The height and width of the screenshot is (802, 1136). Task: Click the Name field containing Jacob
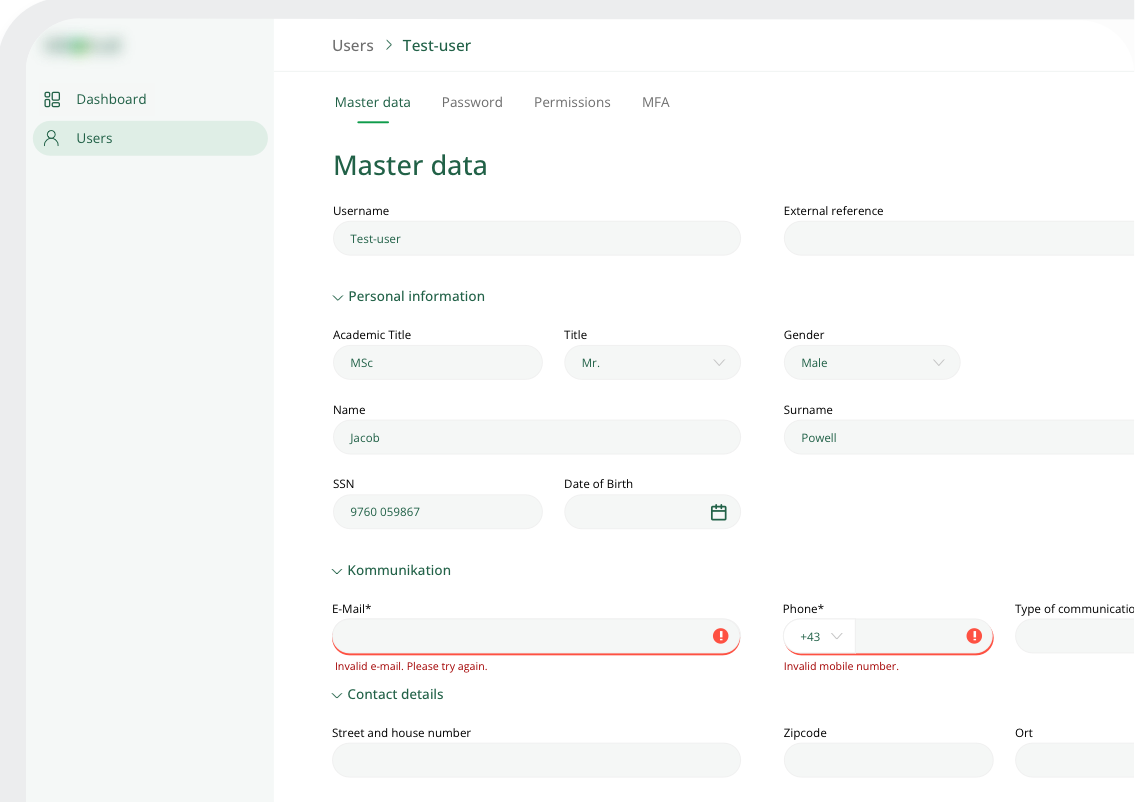pos(536,437)
